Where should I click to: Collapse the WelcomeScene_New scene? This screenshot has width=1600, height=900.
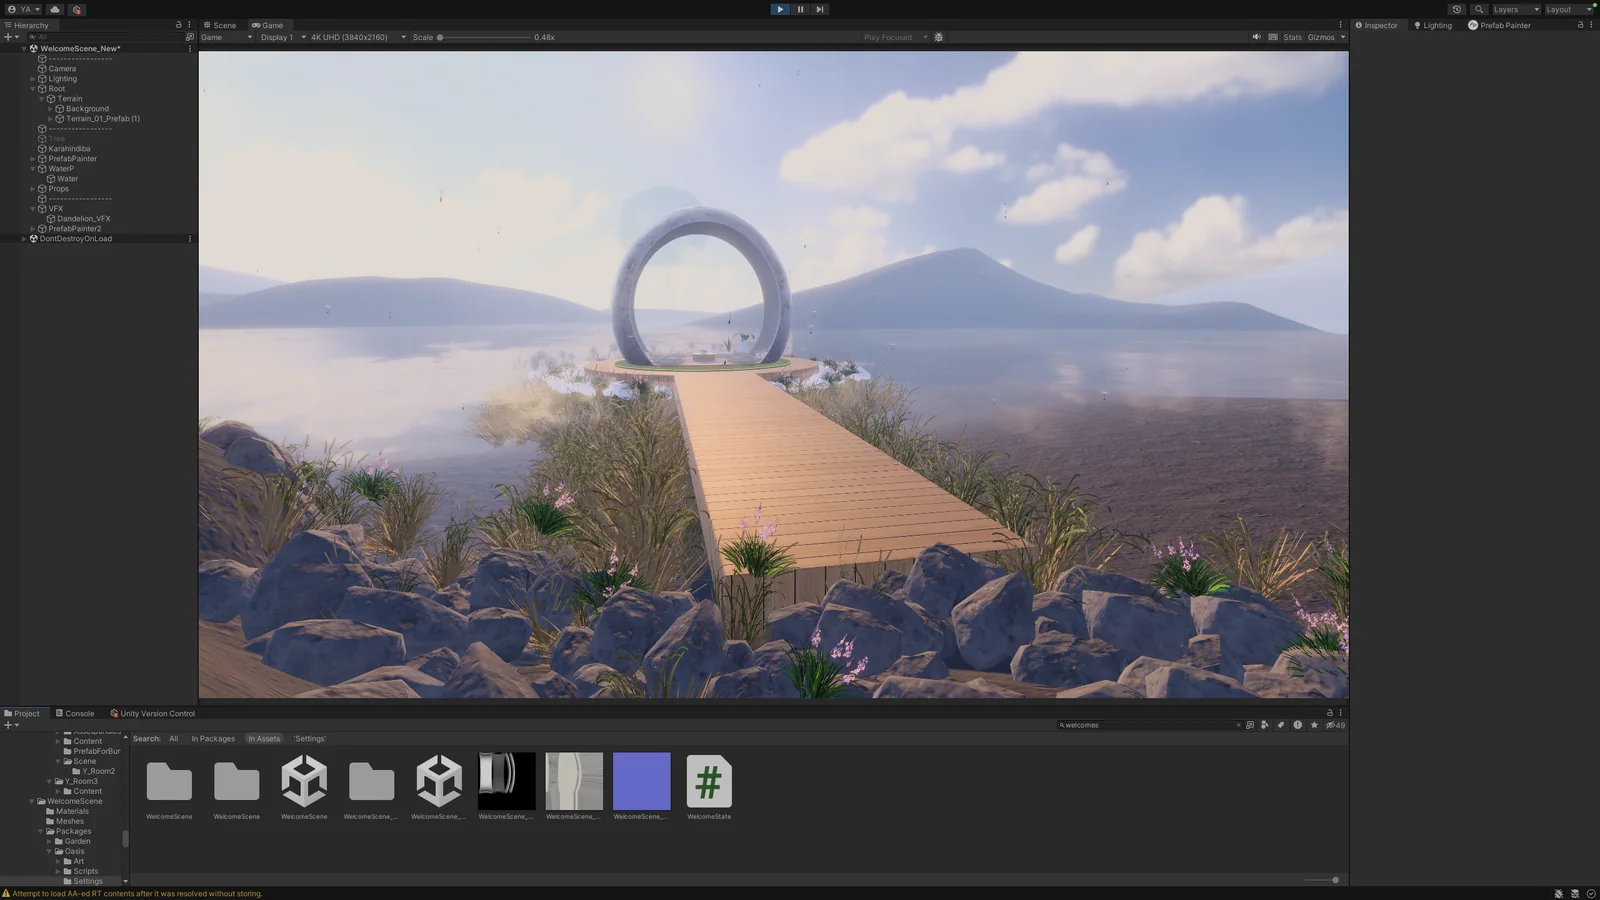point(24,48)
